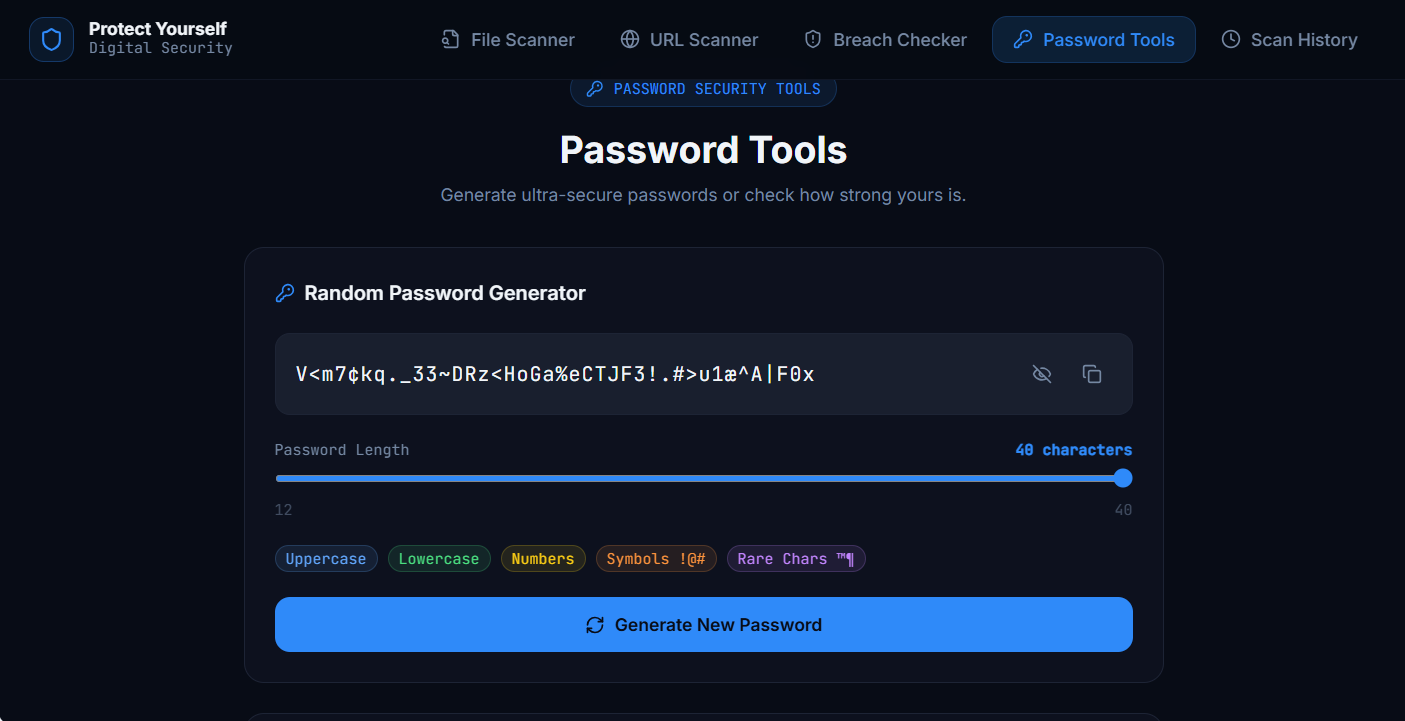Toggle the Numbers character option
The width and height of the screenshot is (1405, 721).
click(543, 559)
